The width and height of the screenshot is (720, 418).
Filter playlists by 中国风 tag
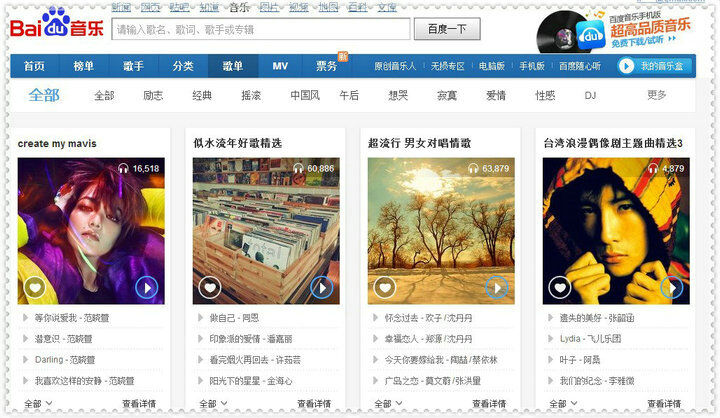(305, 96)
